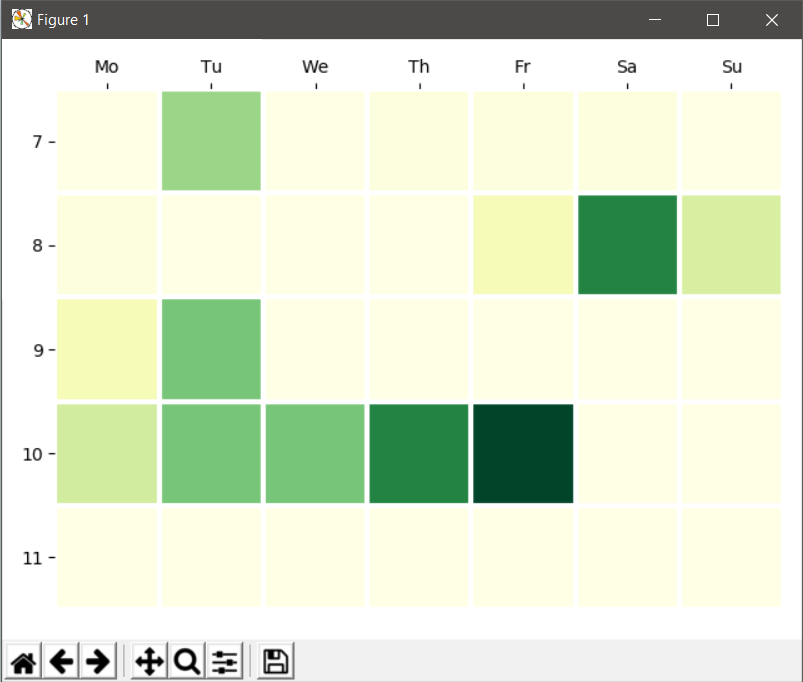Toggle zoom-to-rectangle mode

pos(186,661)
